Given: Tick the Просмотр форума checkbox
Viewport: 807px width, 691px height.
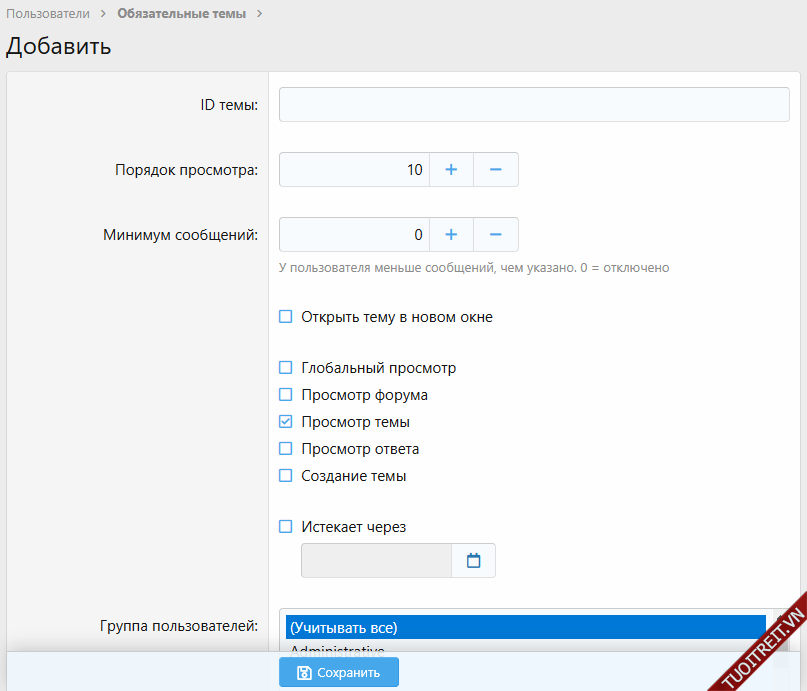Looking at the screenshot, I should click(286, 395).
